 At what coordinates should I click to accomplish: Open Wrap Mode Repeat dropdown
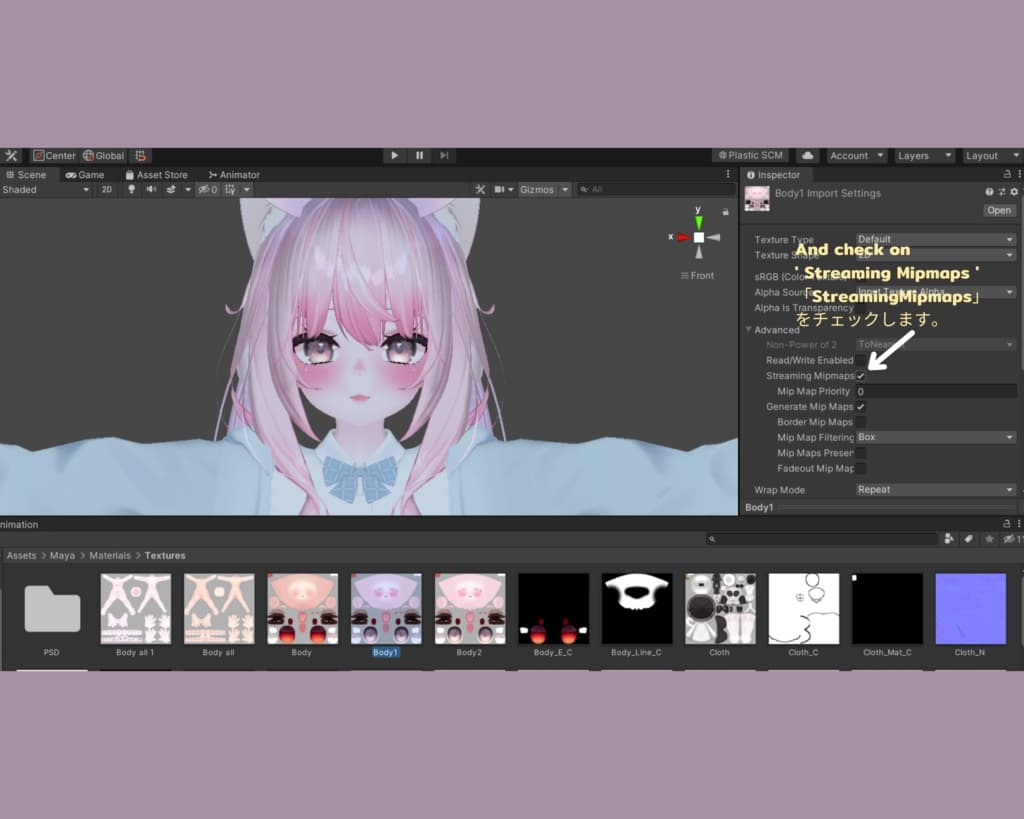936,489
